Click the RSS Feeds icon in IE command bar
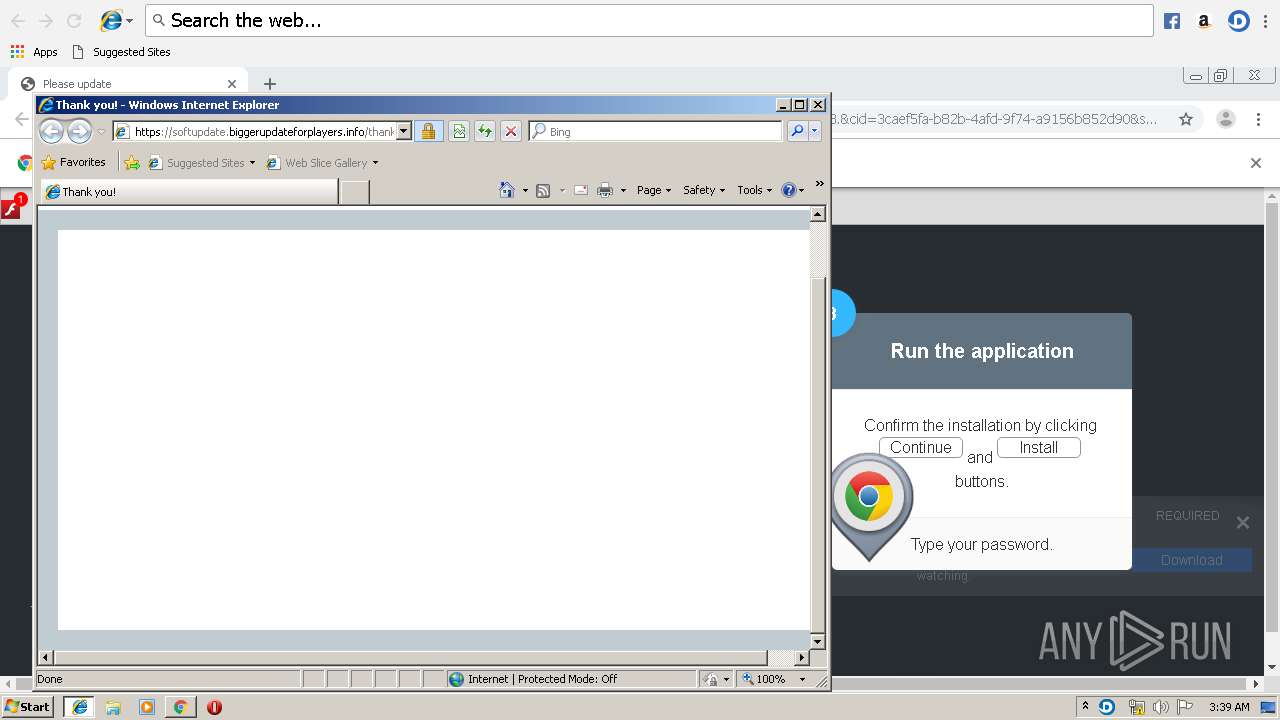Viewport: 1280px width, 720px height. coord(543,190)
